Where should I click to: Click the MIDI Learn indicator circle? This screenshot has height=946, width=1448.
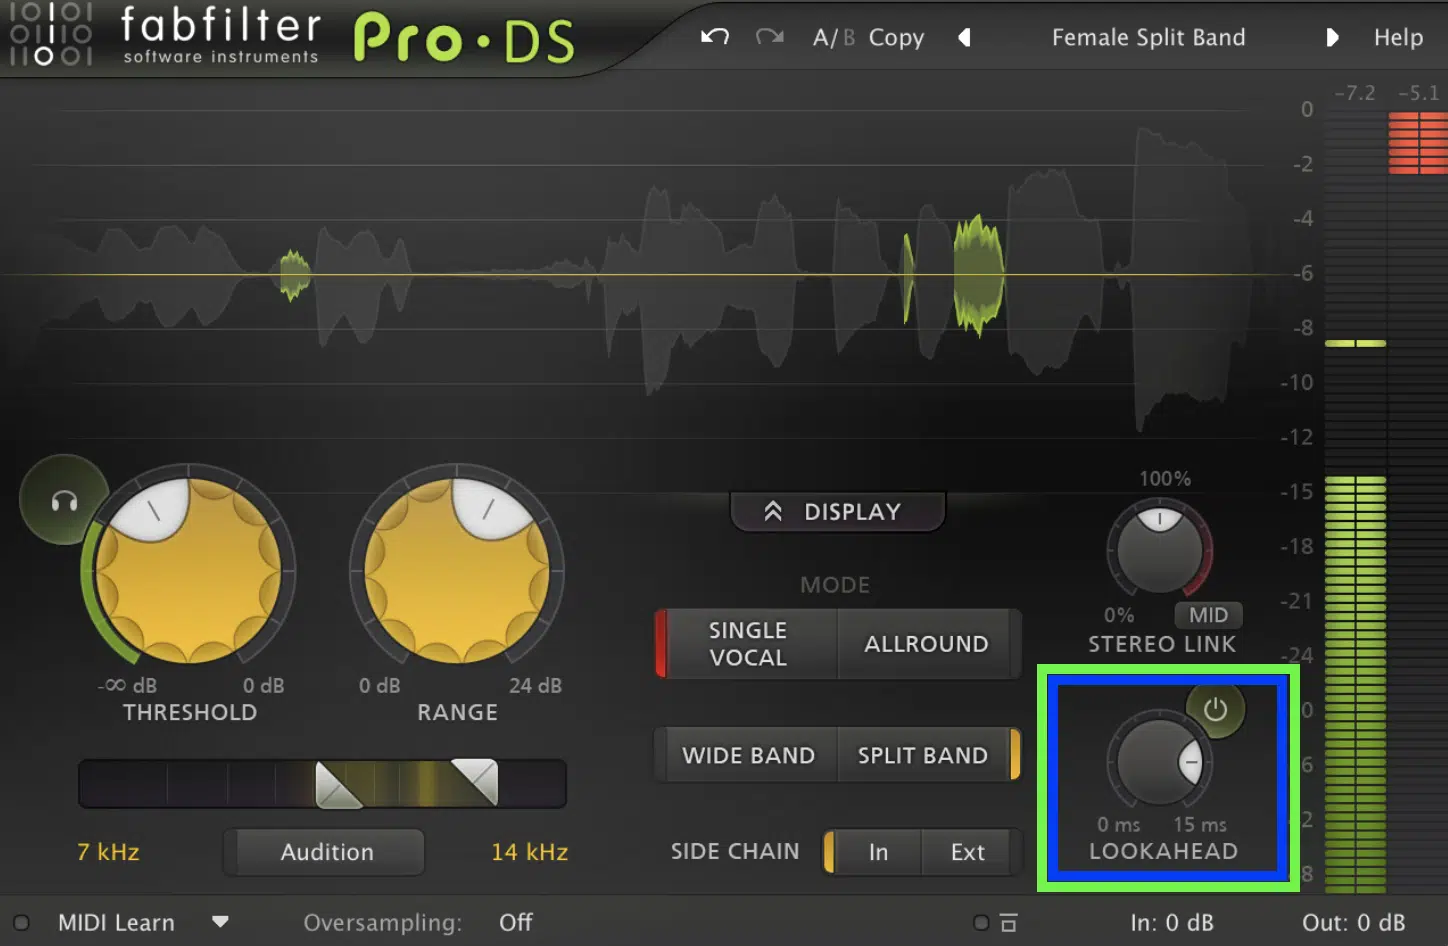[21, 923]
